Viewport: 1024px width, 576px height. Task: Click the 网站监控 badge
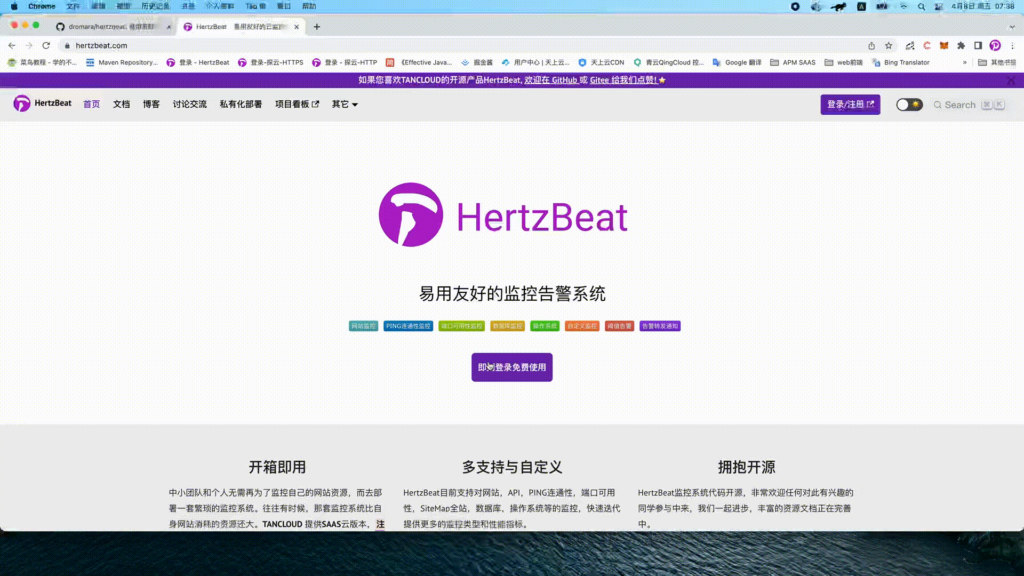[x=363, y=326]
